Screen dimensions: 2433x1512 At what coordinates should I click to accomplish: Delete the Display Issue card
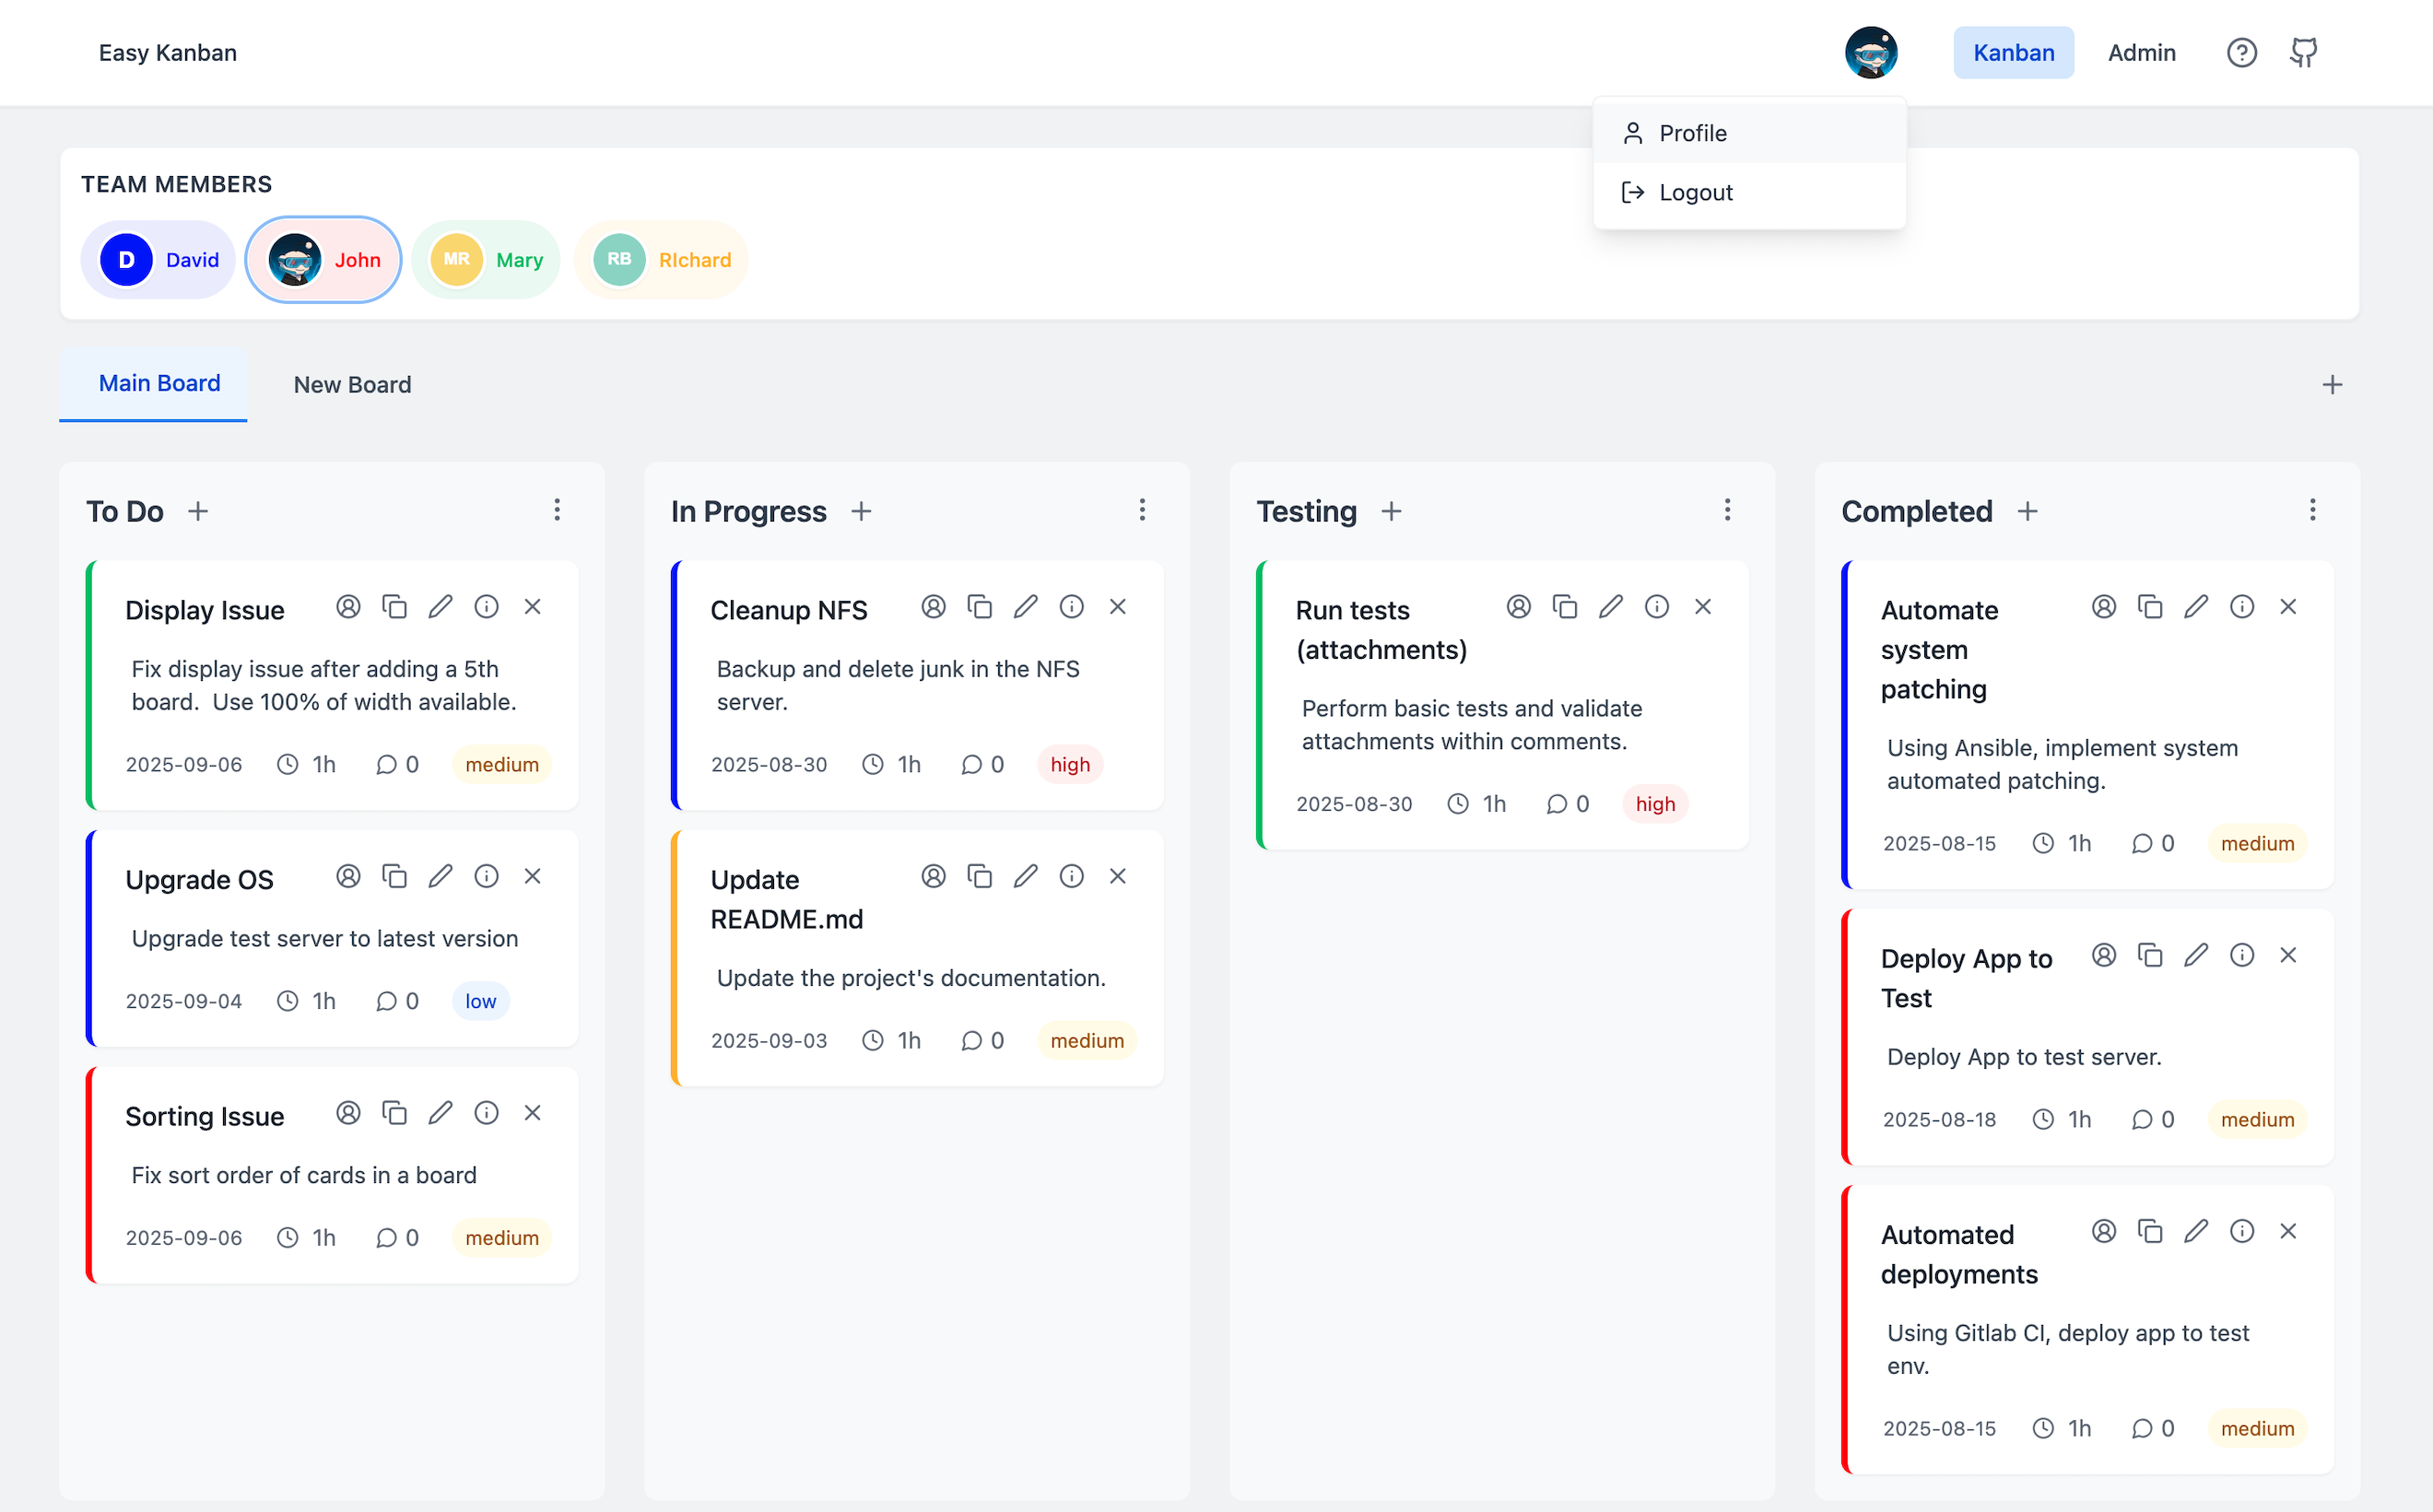tap(532, 606)
